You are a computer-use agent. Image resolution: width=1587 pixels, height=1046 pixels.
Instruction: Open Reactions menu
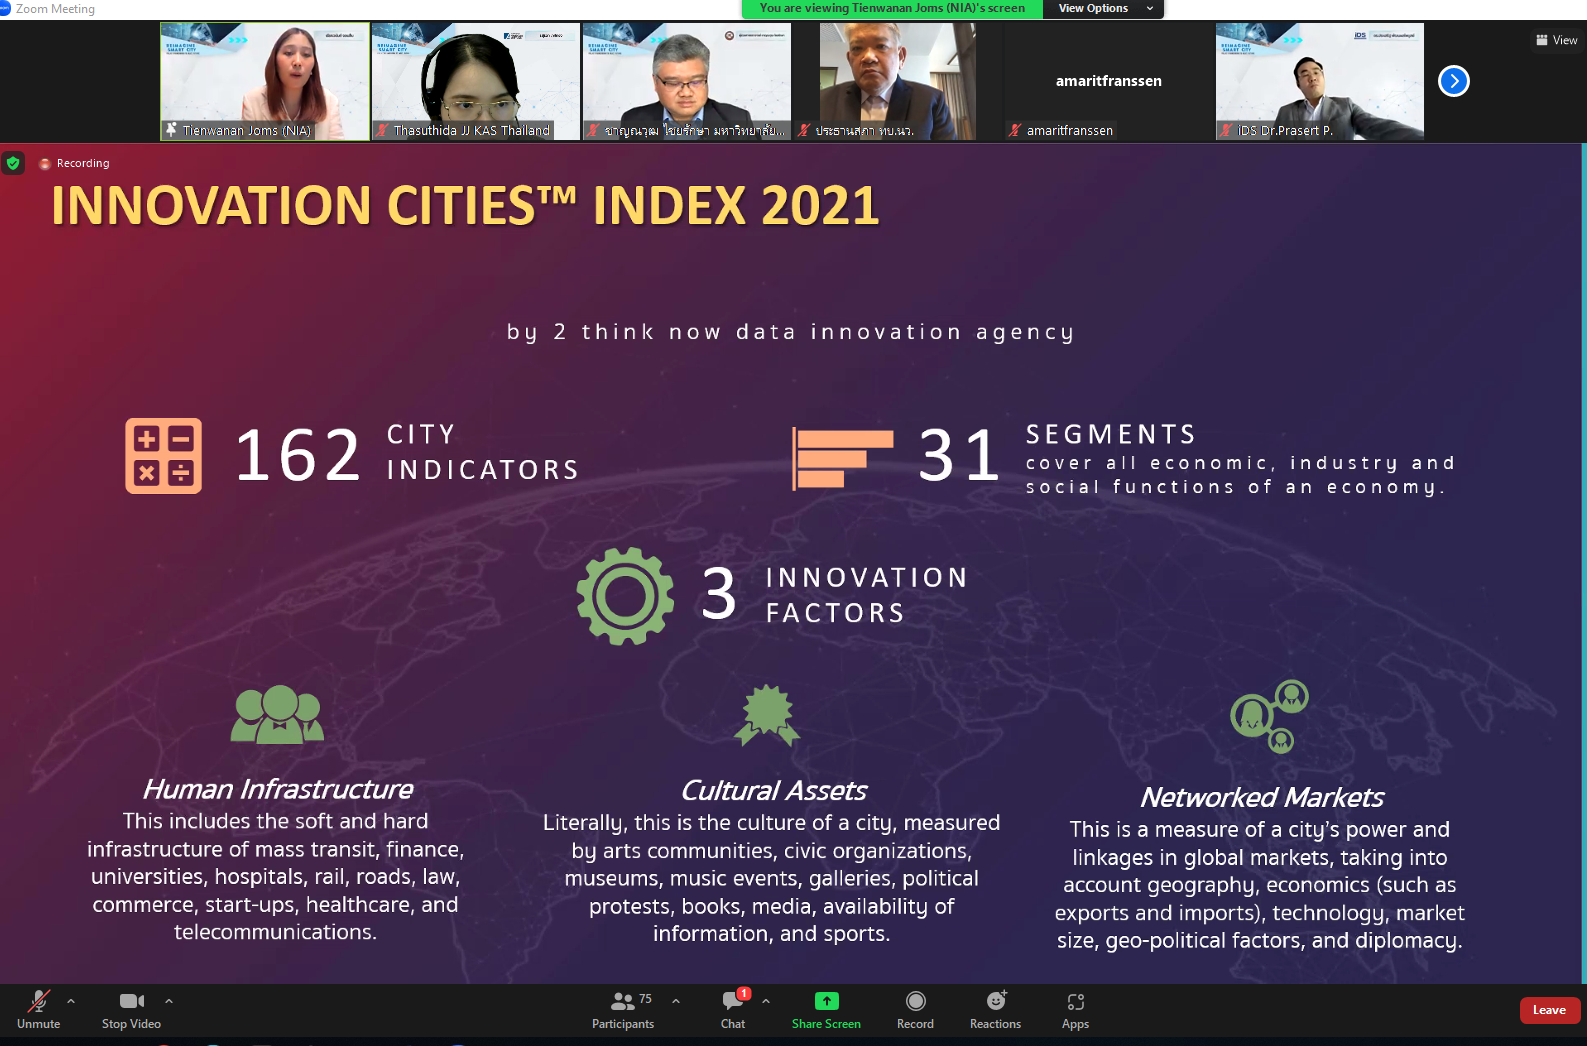click(x=995, y=1008)
